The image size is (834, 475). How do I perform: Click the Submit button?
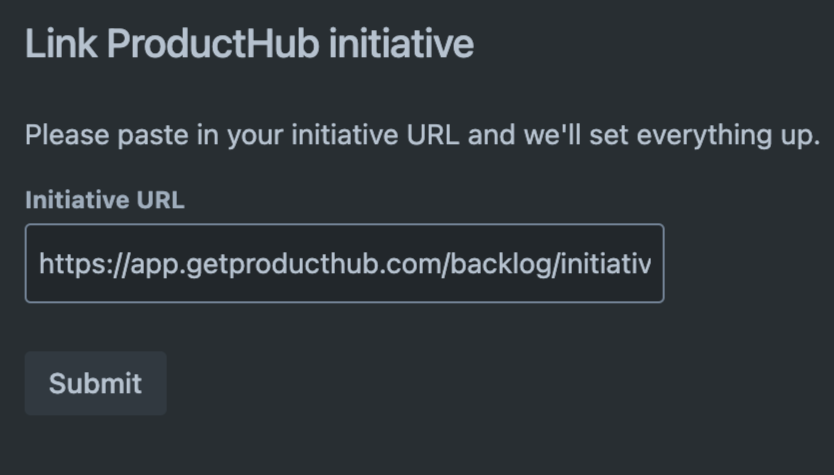coord(95,383)
